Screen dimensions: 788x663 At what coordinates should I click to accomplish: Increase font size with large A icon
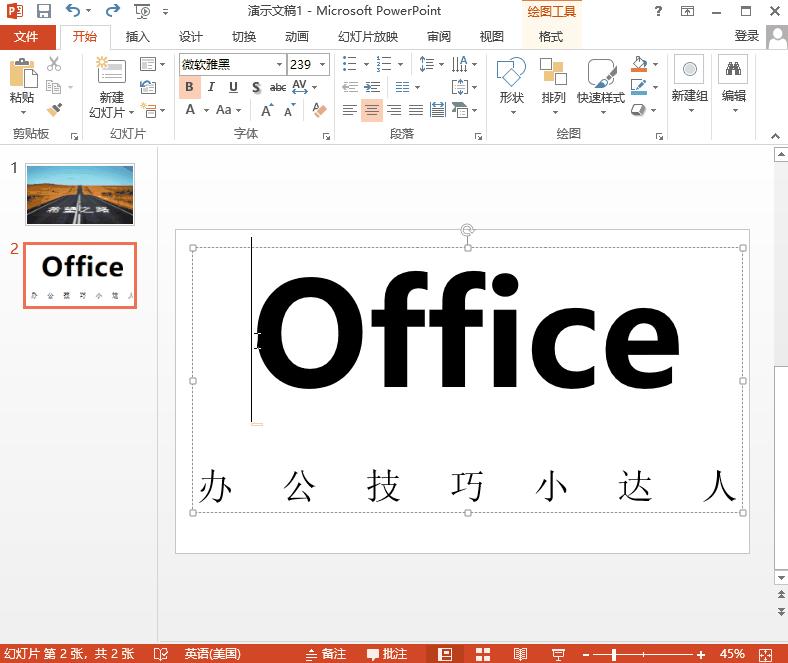coord(267,110)
